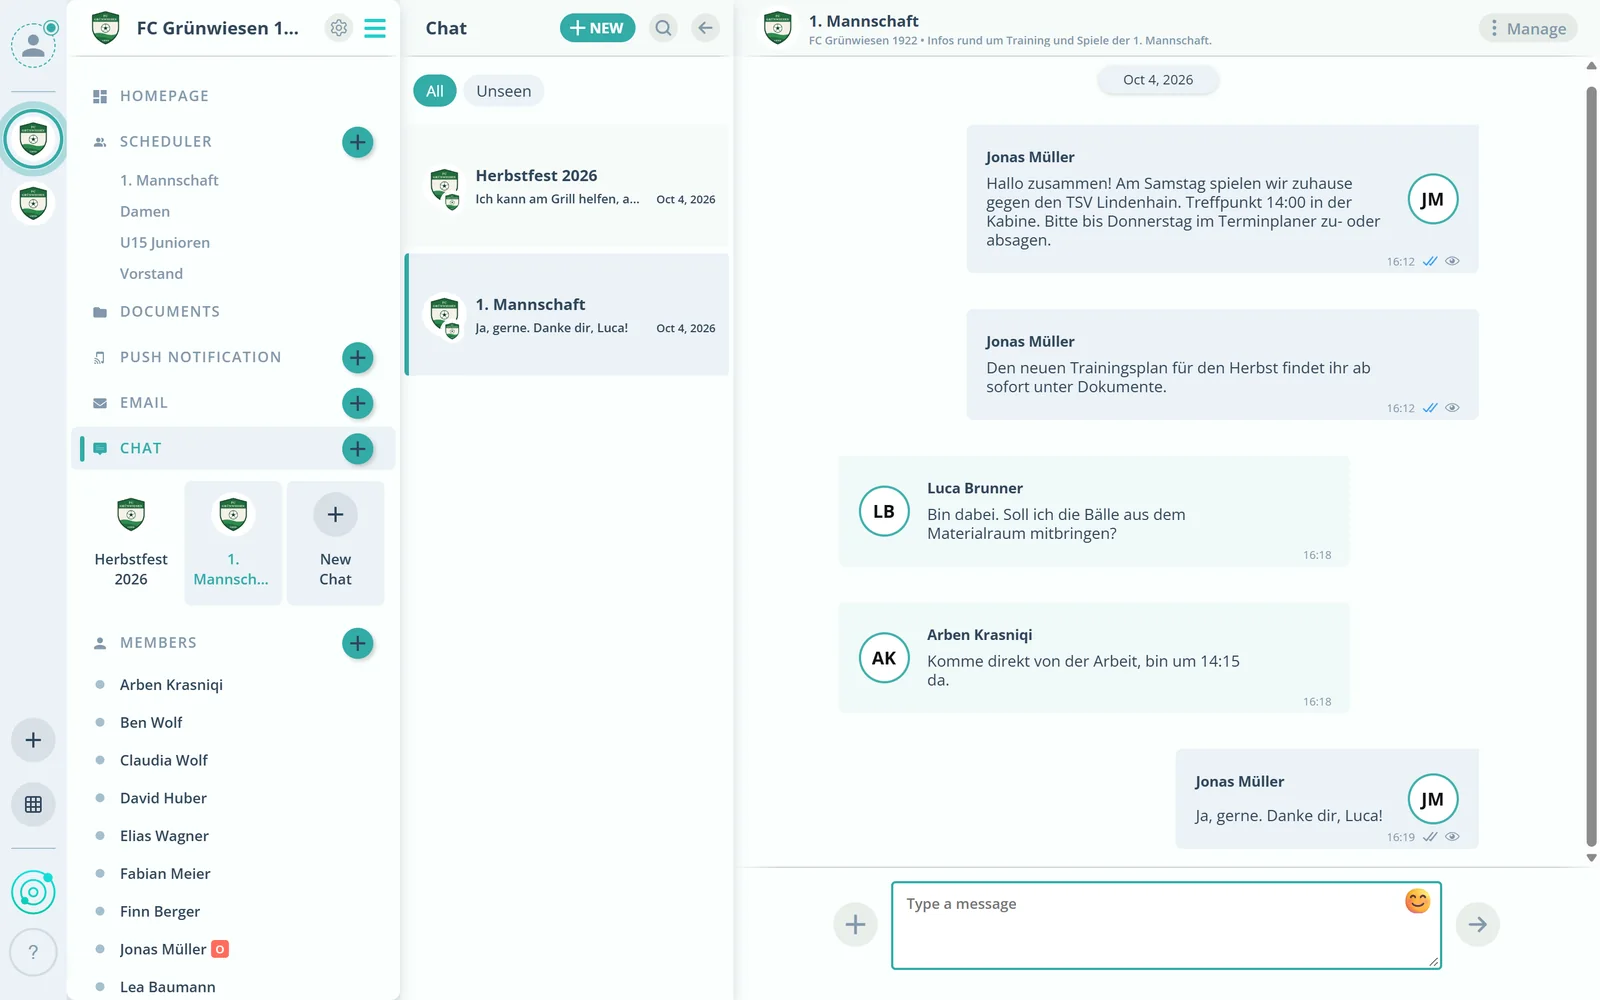The width and height of the screenshot is (1600, 1000).
Task: Select member Elias Wagner
Action: (x=164, y=836)
